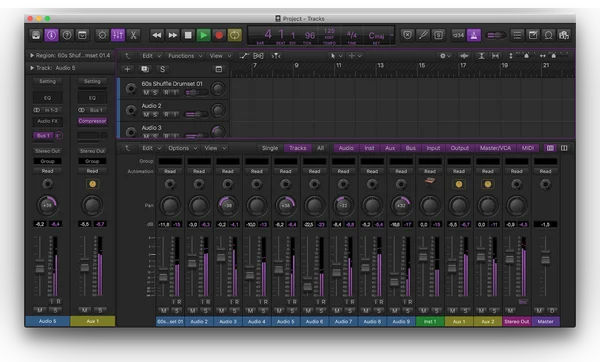Open Quick Help question mark button
The height and width of the screenshot is (362, 600).
point(67,35)
